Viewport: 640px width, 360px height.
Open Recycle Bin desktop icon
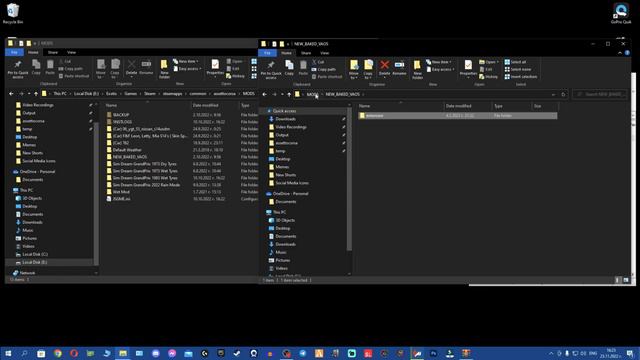(13, 13)
